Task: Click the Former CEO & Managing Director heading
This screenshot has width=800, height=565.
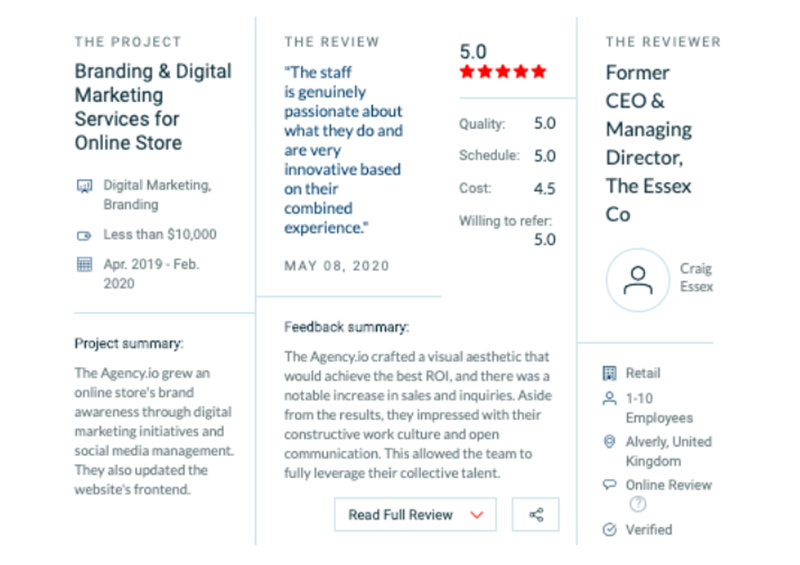Action: pyautogui.click(x=648, y=143)
